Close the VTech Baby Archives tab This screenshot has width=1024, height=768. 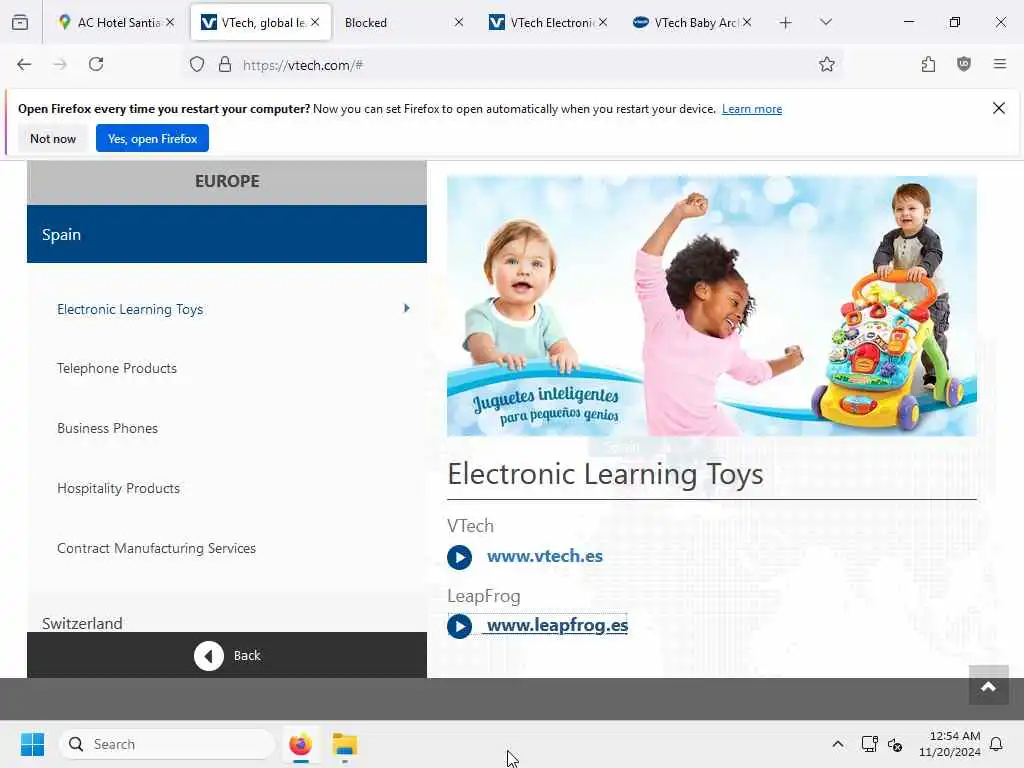click(x=747, y=22)
